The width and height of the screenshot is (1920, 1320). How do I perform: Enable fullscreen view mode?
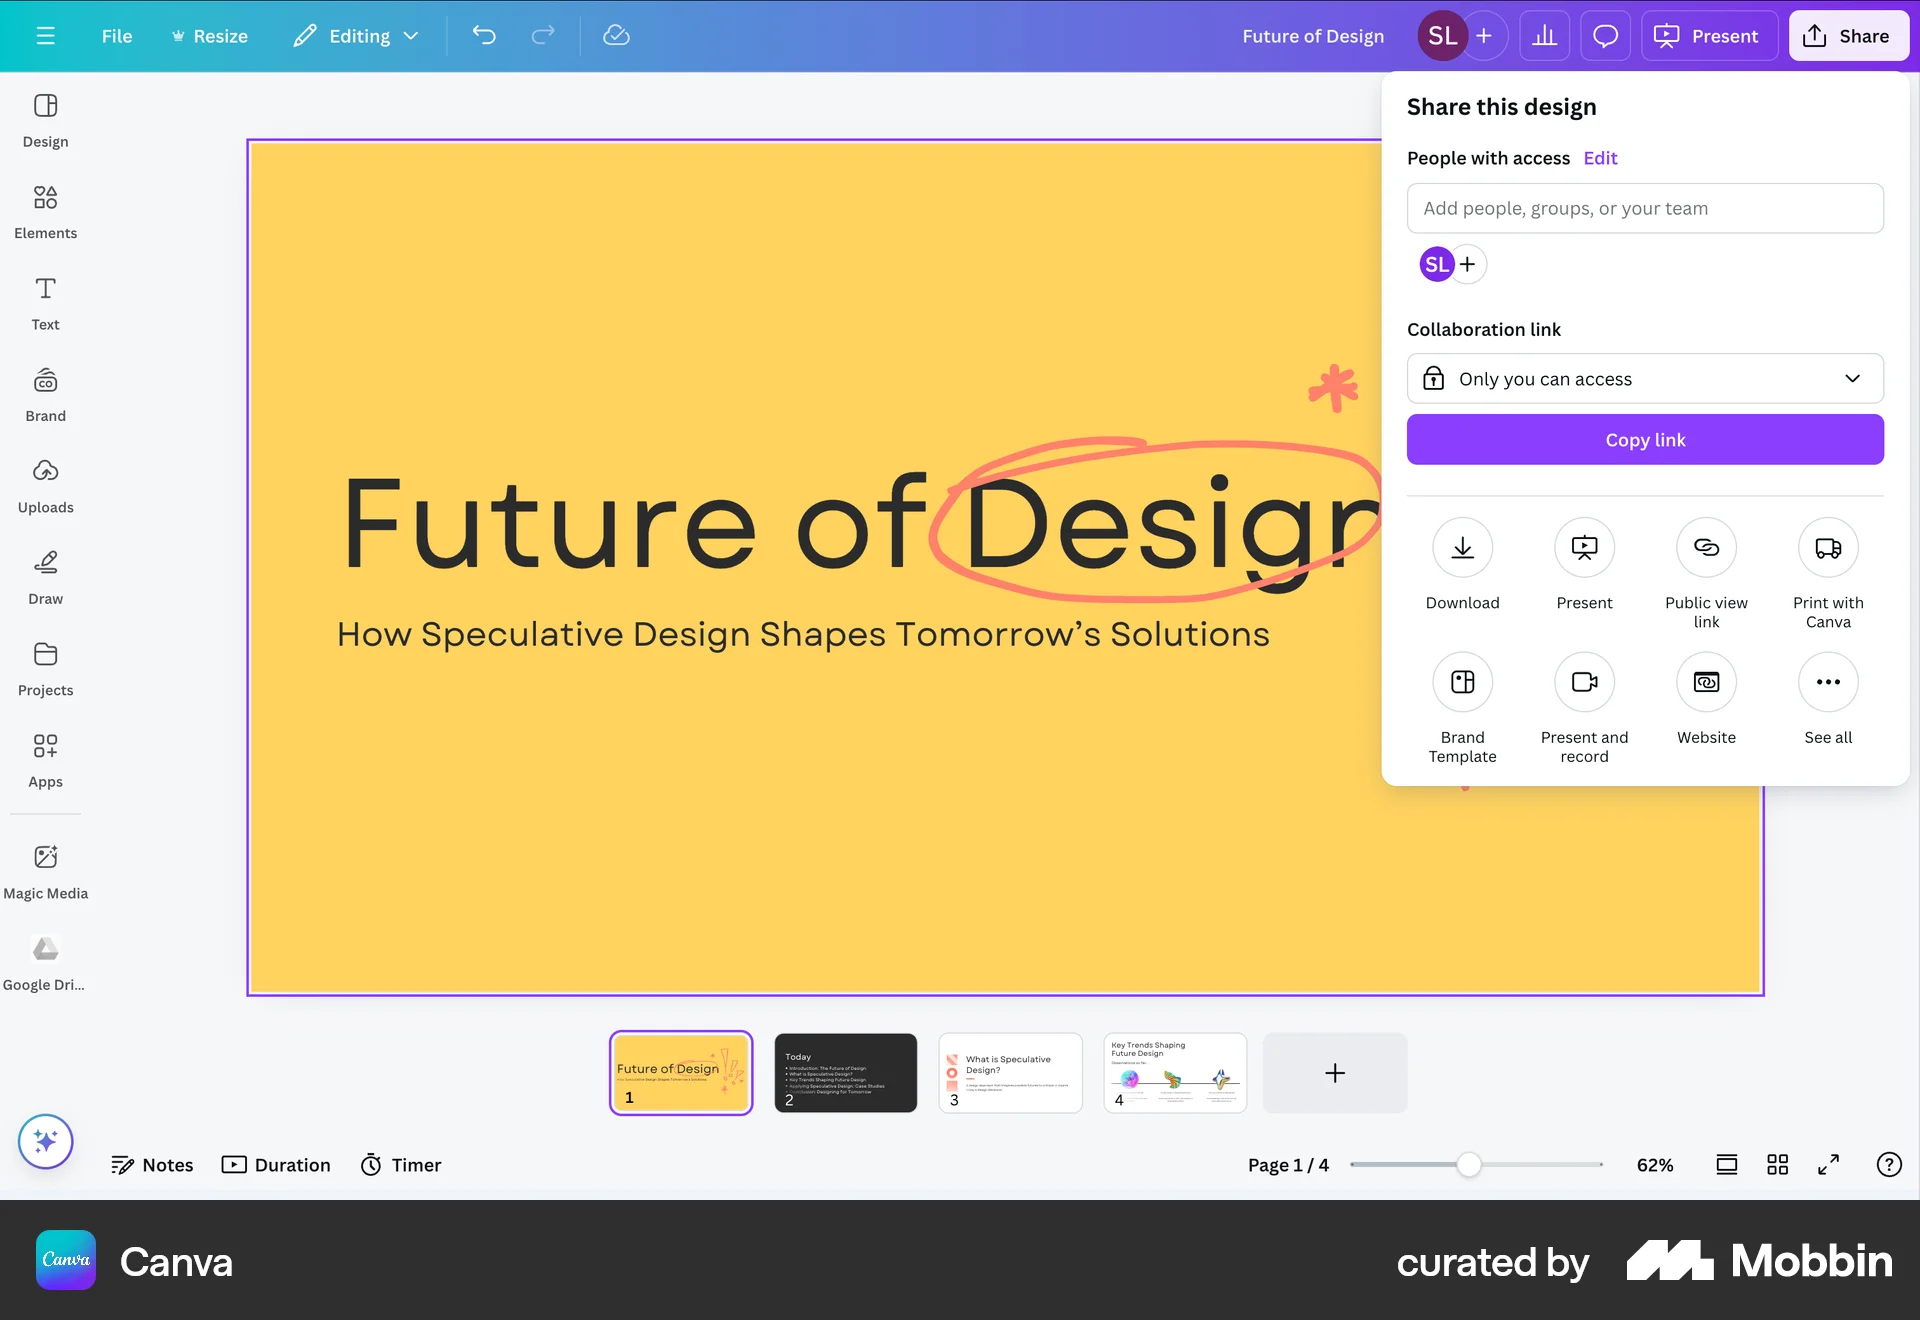[1829, 1164]
